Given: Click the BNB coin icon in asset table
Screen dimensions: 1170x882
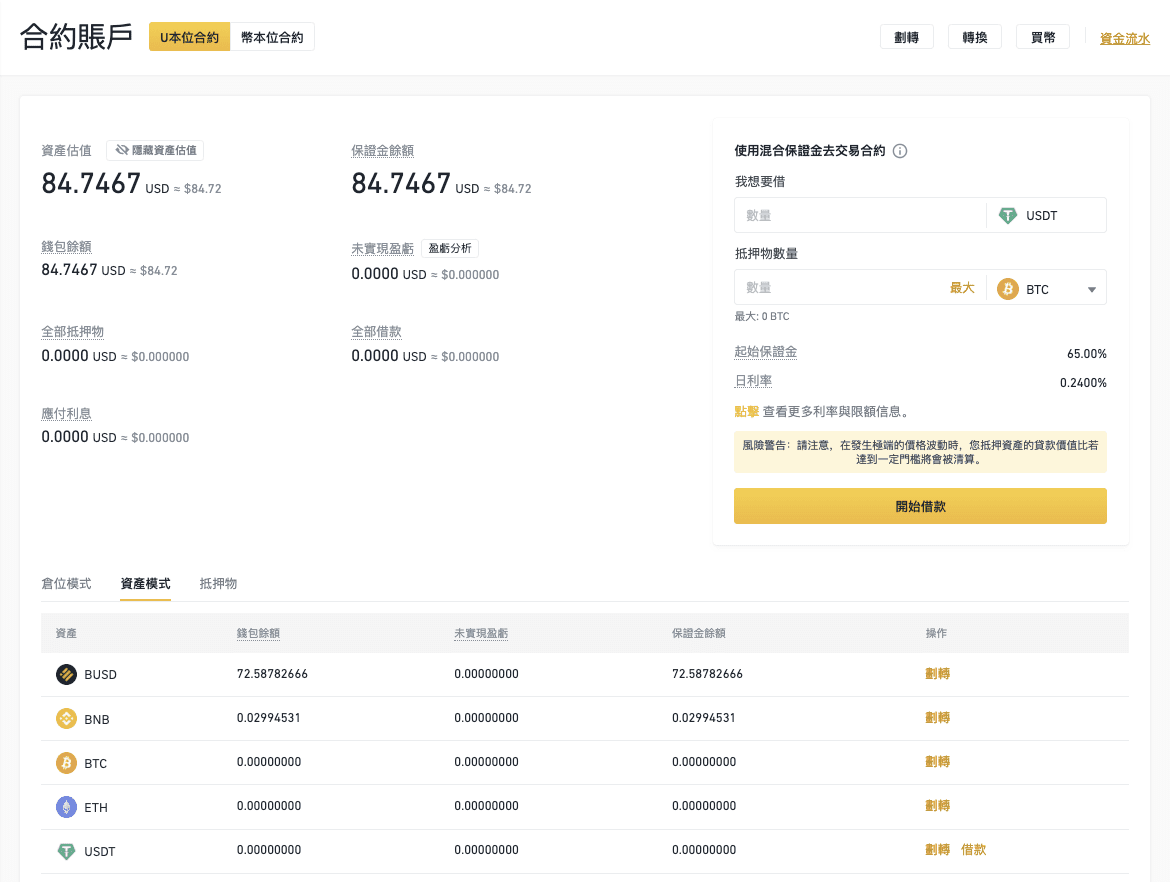Looking at the screenshot, I should point(66,719).
